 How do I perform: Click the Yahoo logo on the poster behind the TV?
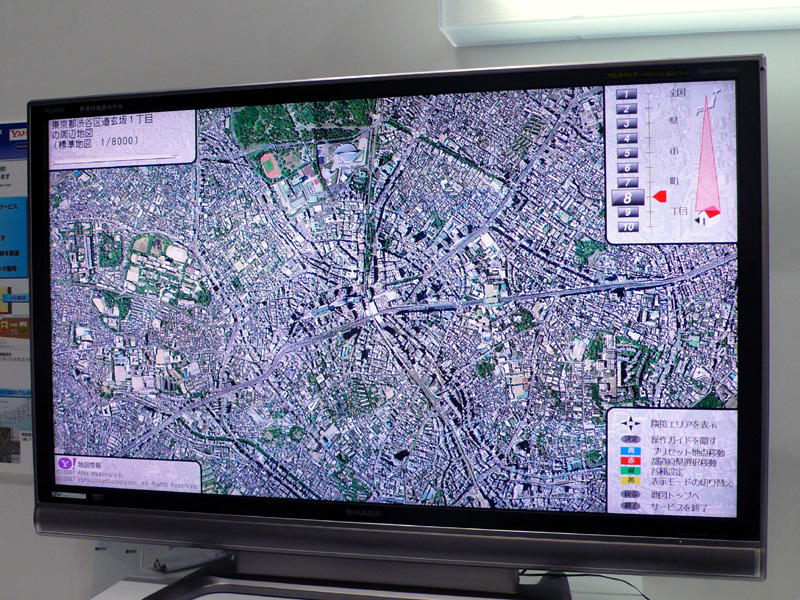(x=18, y=134)
